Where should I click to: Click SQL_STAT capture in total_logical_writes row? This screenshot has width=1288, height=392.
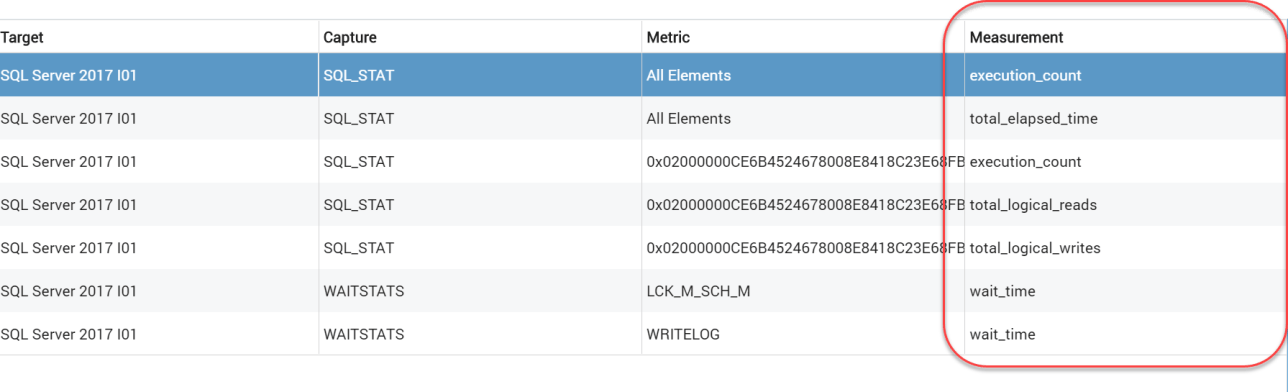coord(359,248)
